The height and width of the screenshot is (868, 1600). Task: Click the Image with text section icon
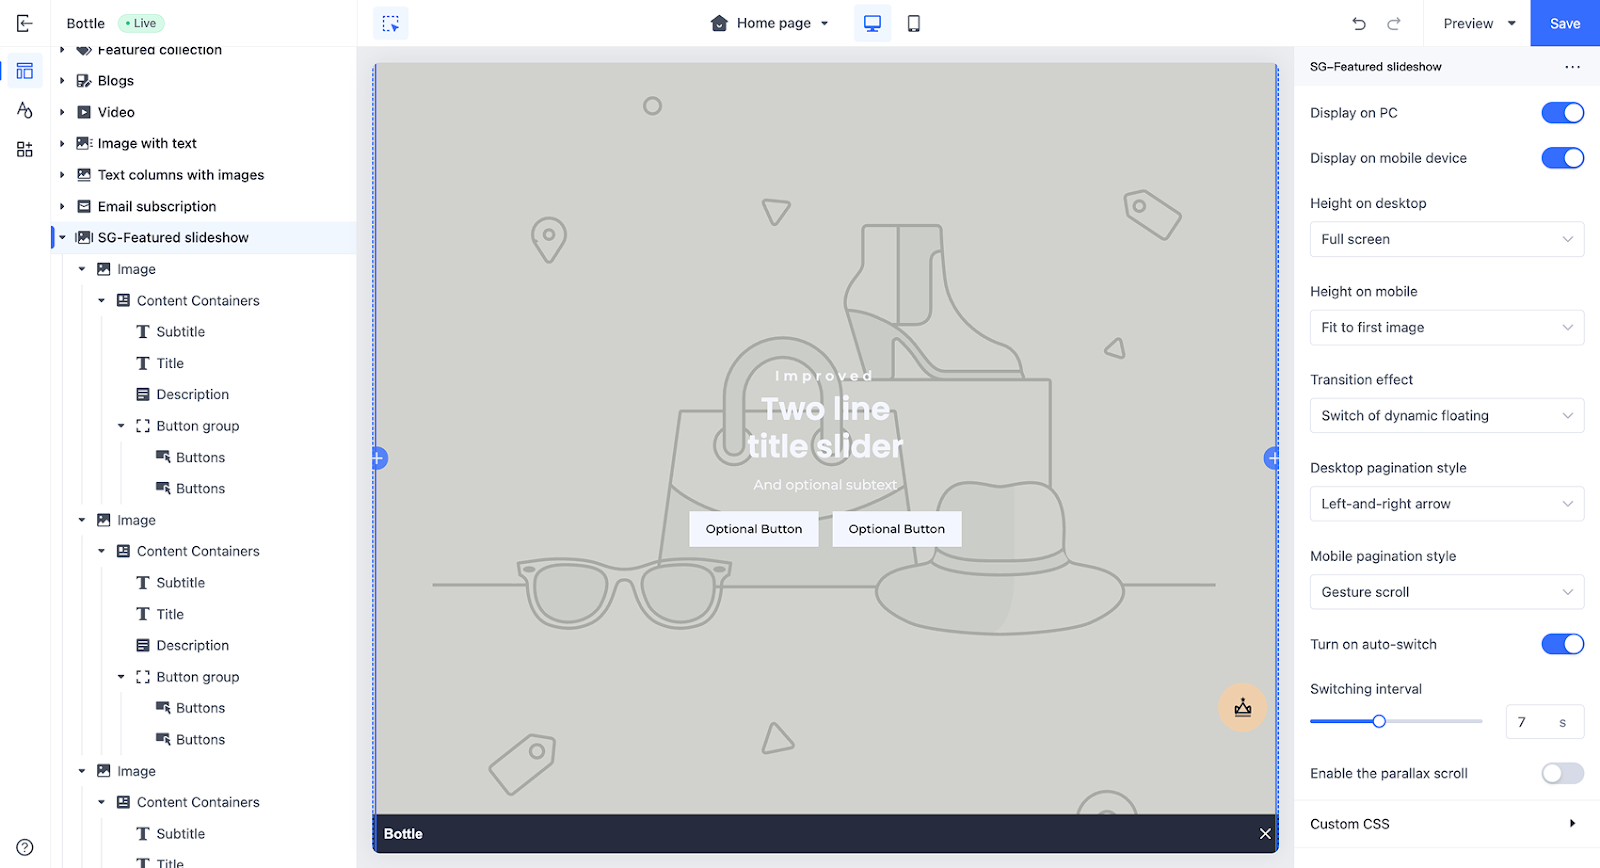(x=84, y=143)
